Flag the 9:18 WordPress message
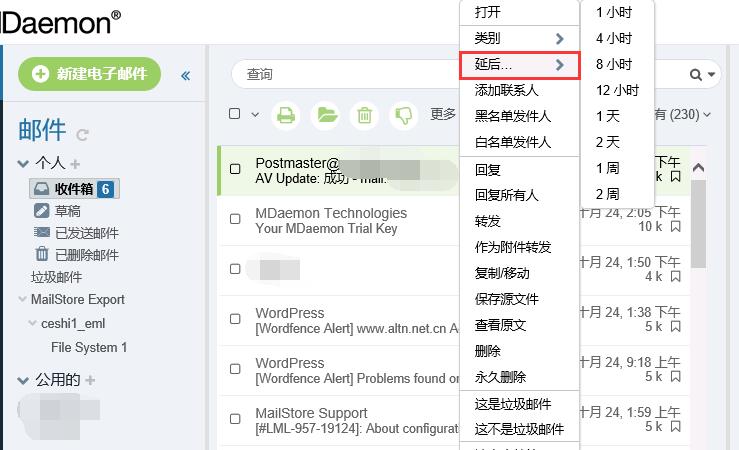 [675, 376]
